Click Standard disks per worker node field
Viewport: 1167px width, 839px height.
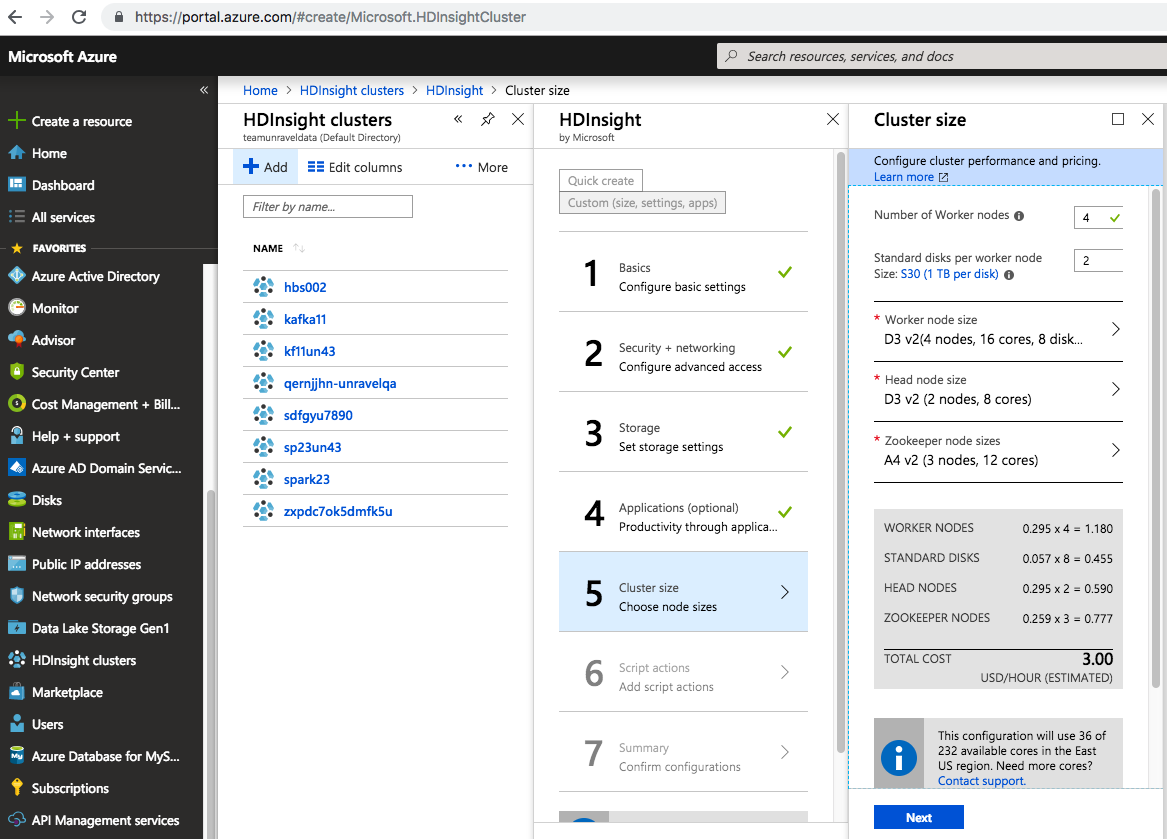click(x=1099, y=261)
